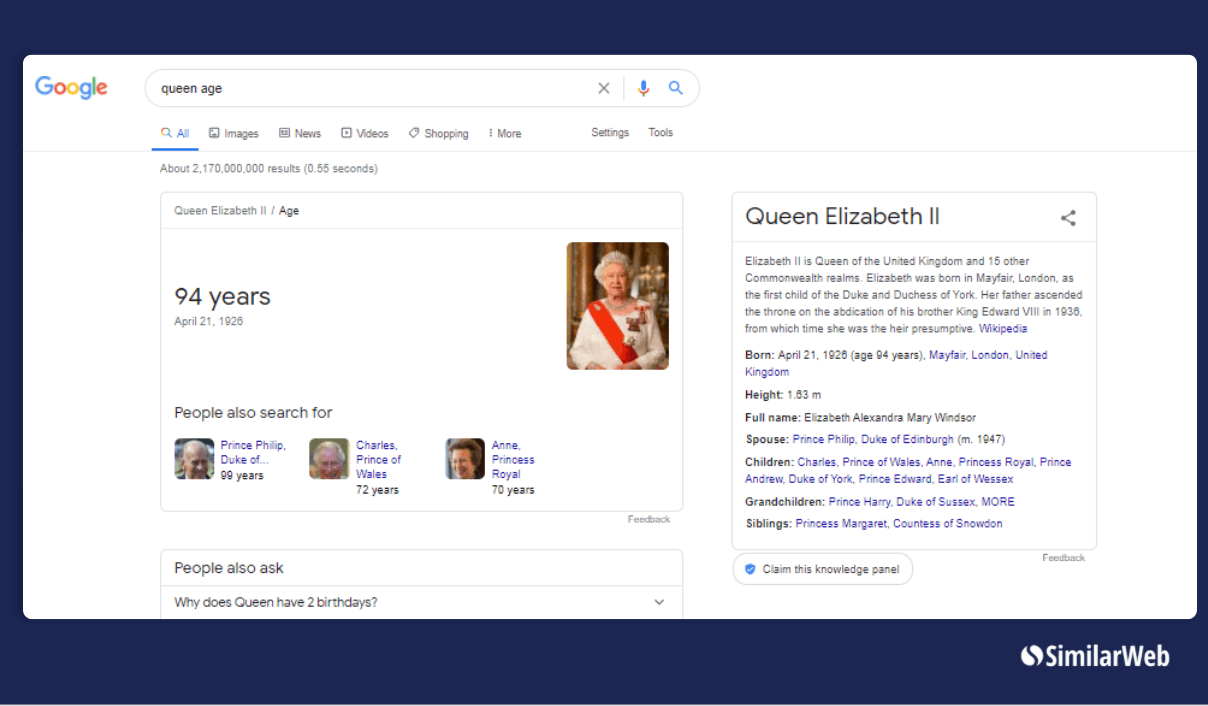Share the Queen Elizabeth II knowledge panel

(x=1068, y=218)
